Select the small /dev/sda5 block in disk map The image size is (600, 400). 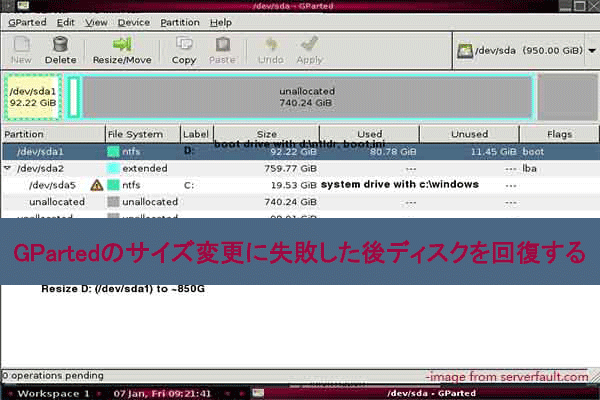[73, 97]
